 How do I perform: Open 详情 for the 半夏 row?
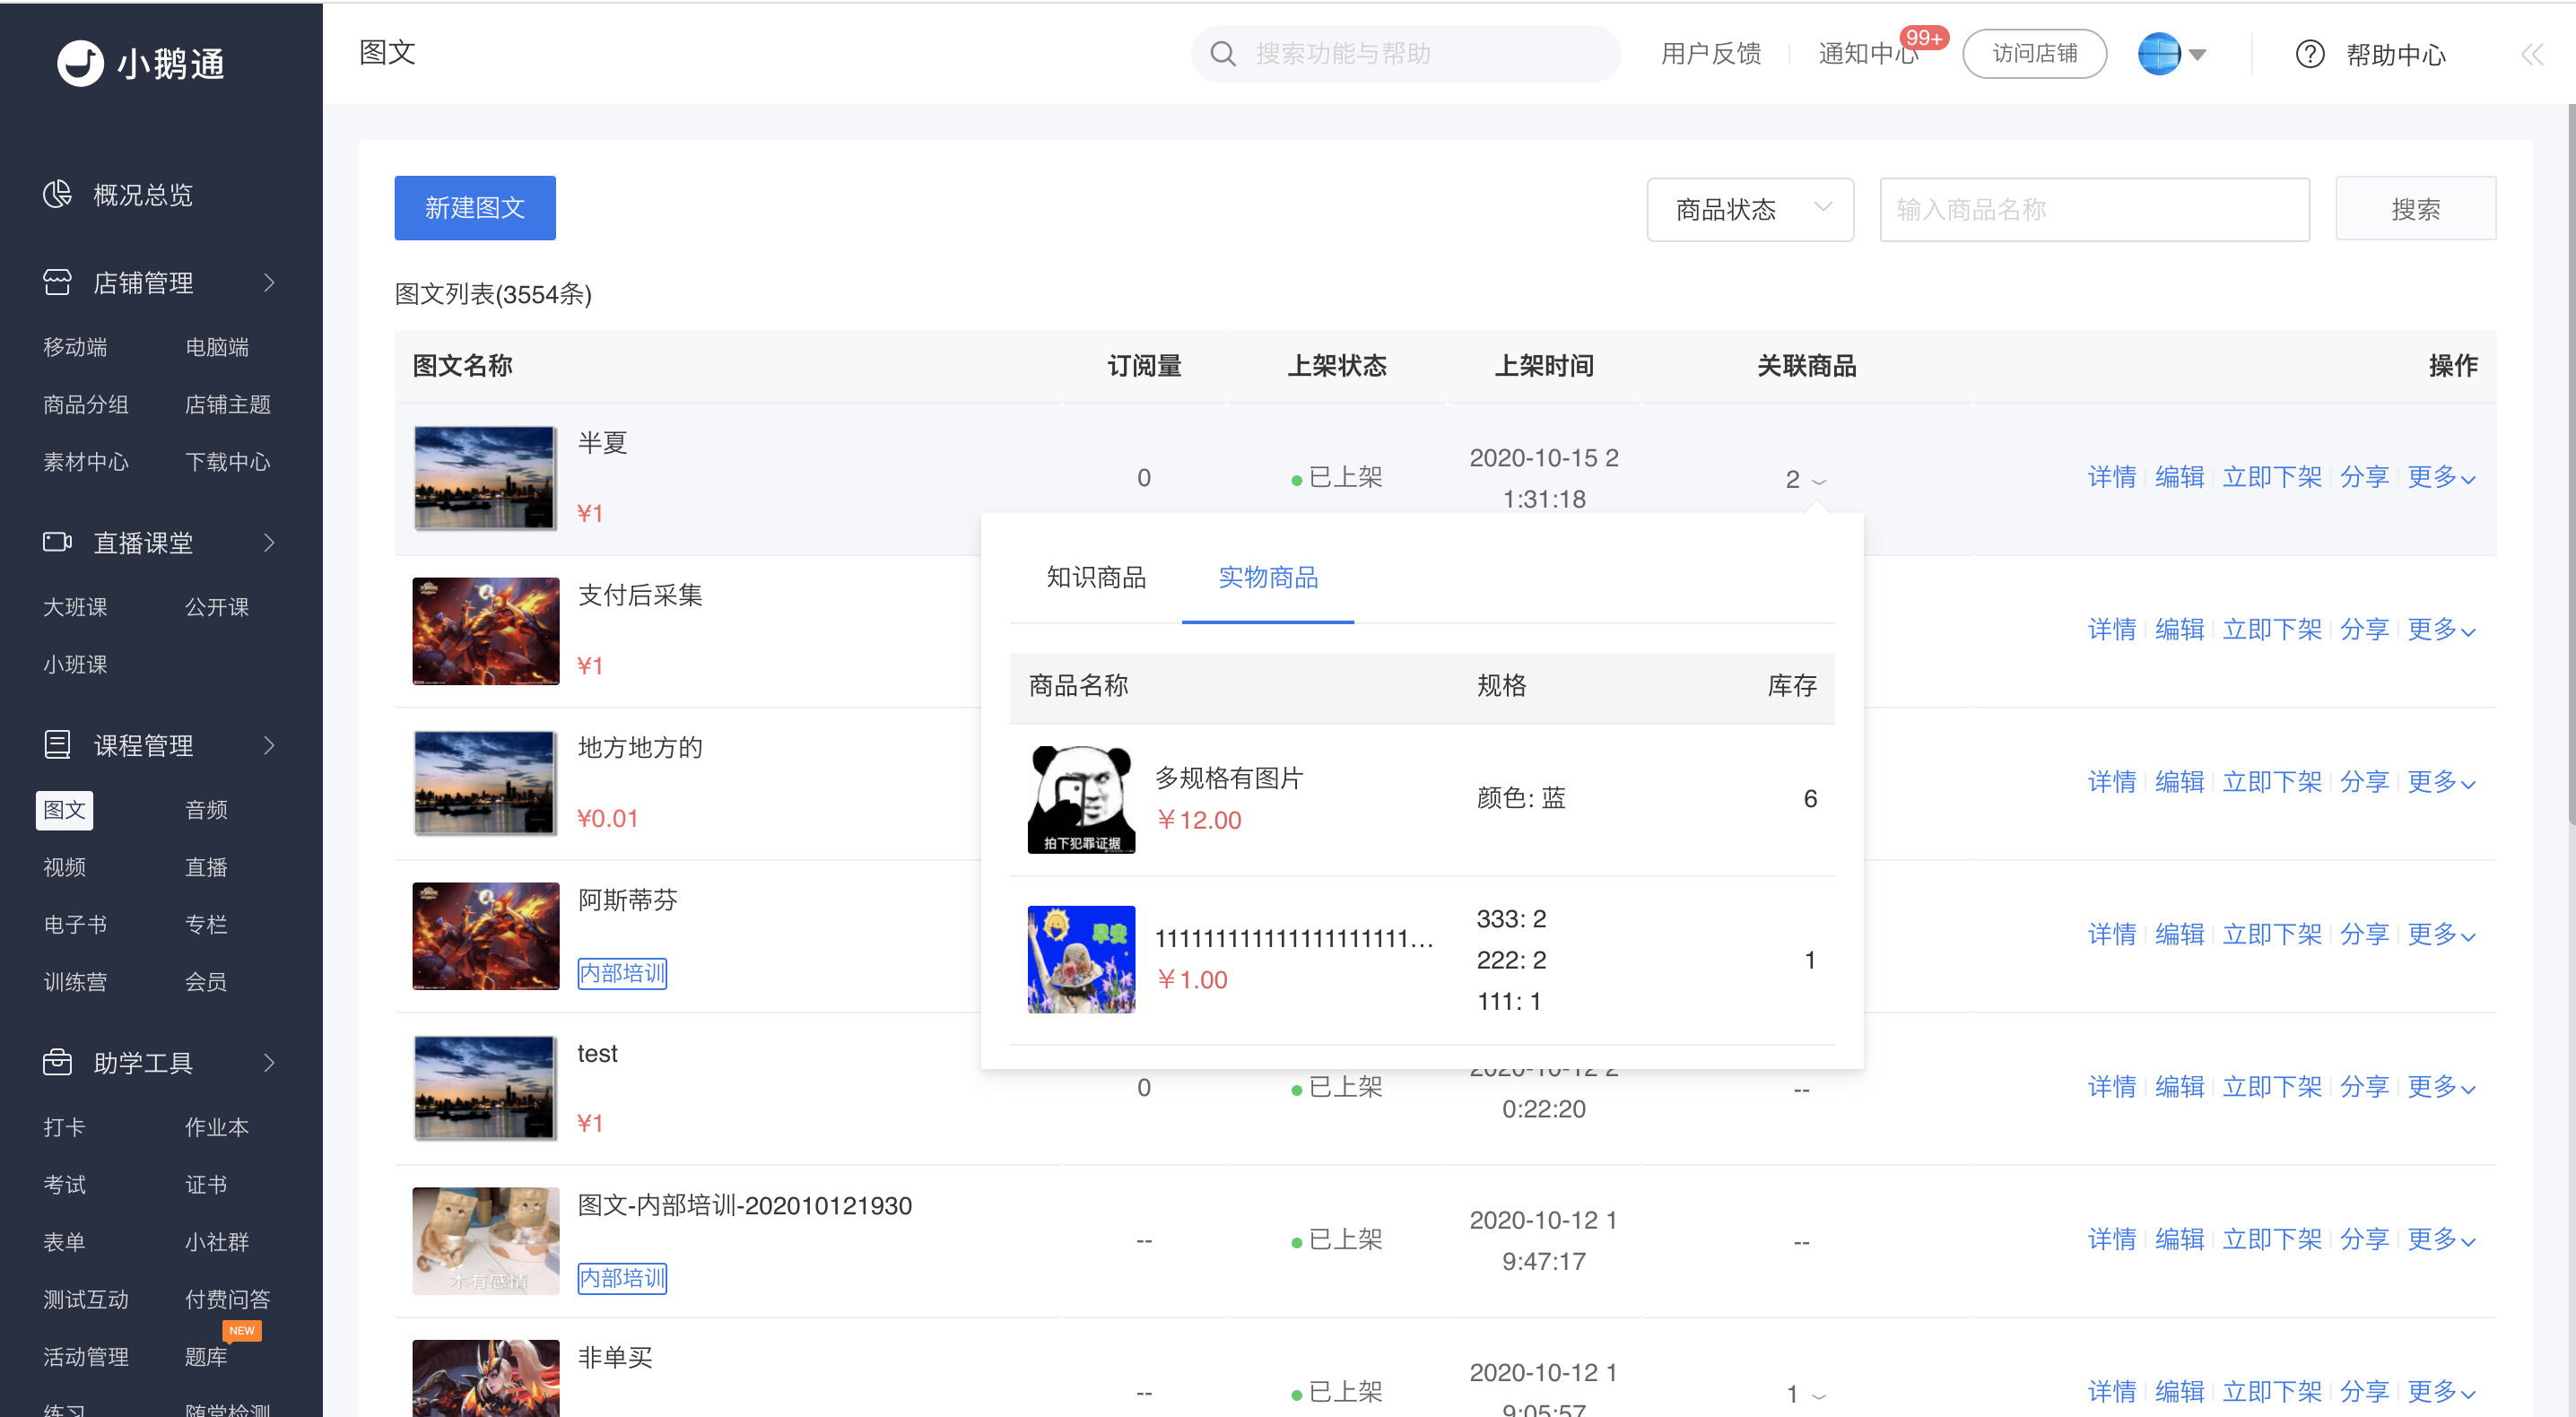[x=2111, y=477]
